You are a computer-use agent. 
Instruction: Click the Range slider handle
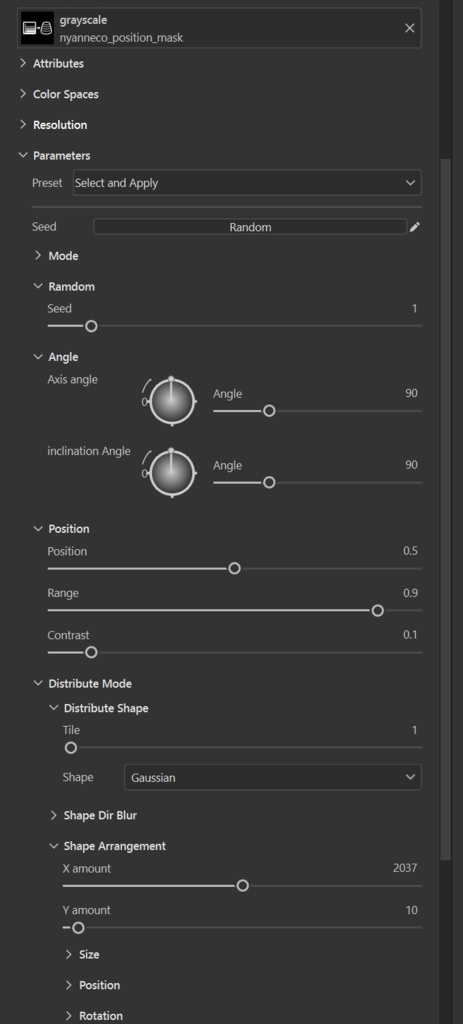tap(377, 610)
